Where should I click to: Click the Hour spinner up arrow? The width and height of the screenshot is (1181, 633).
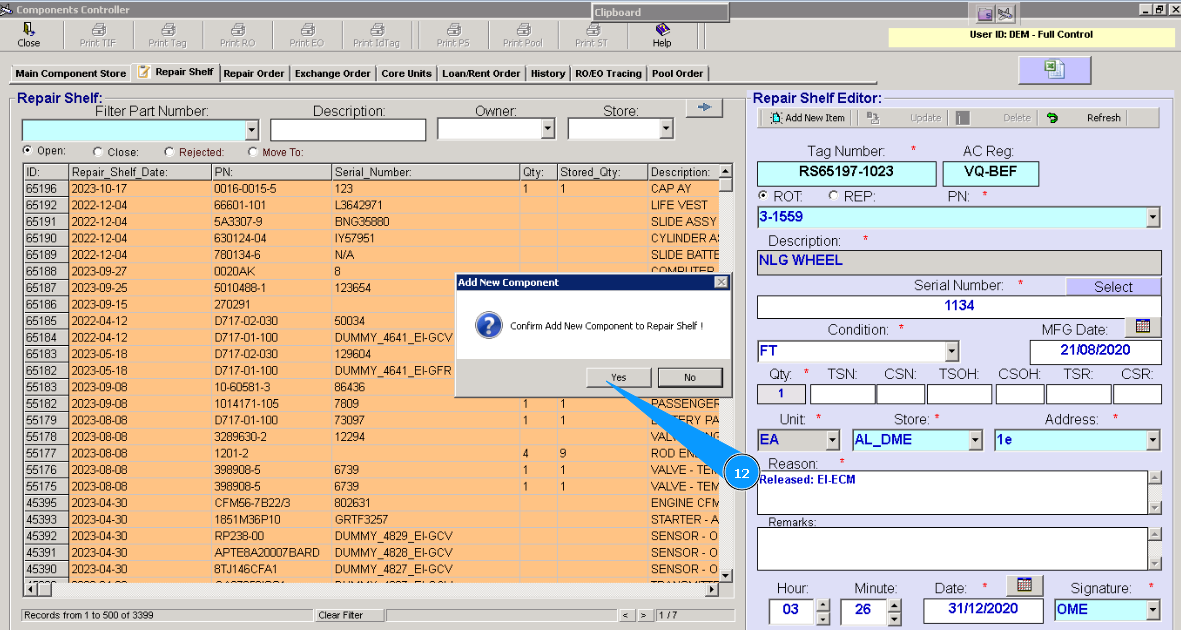pyautogui.click(x=823, y=604)
